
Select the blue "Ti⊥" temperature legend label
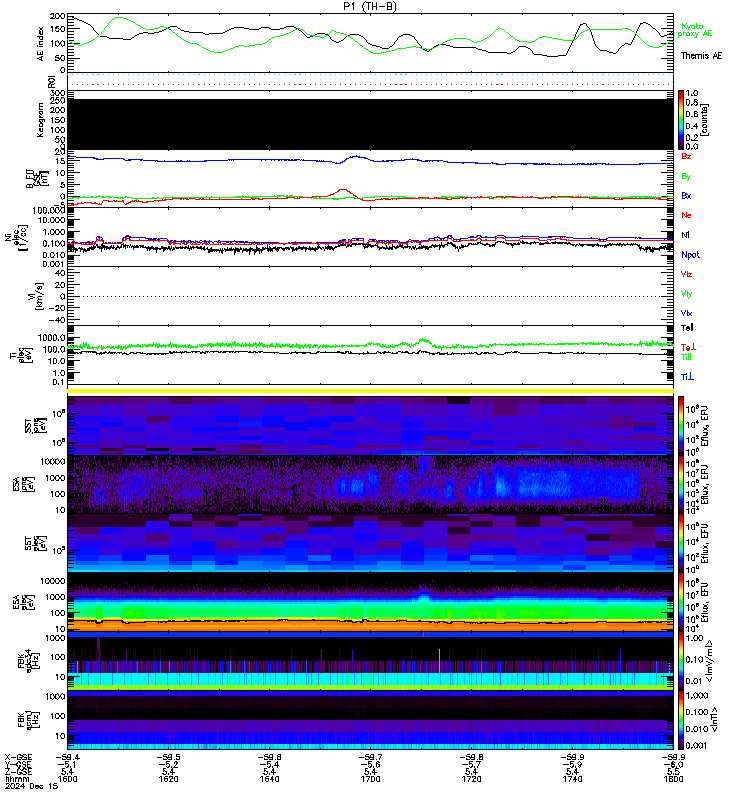coord(687,377)
